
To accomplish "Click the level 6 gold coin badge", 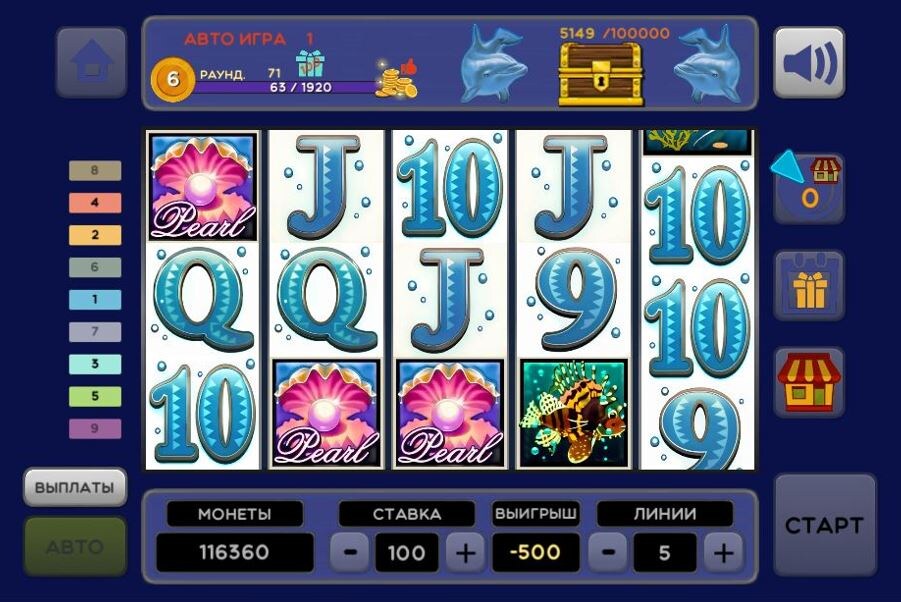I will pyautogui.click(x=172, y=80).
